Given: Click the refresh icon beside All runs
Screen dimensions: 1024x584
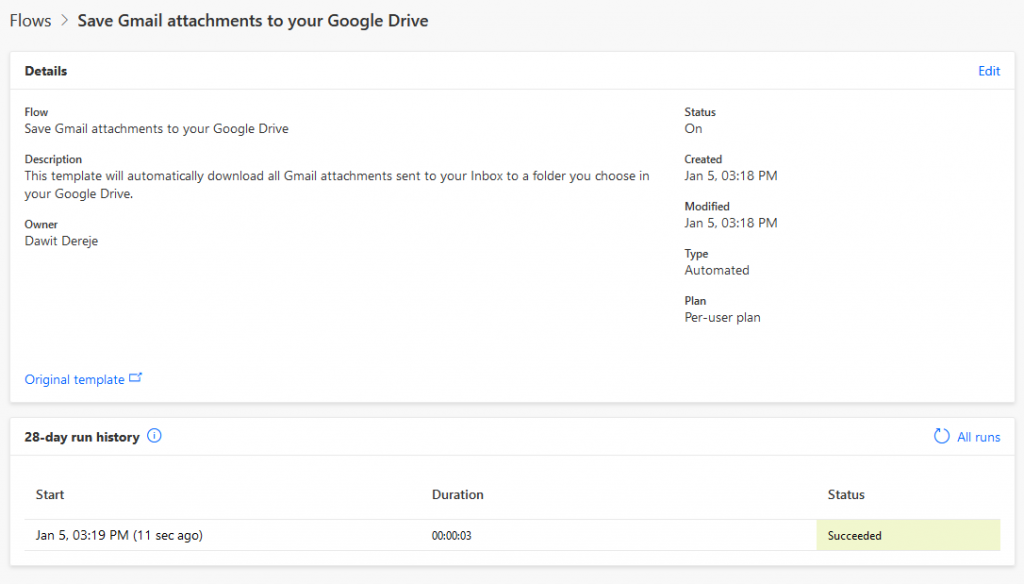Looking at the screenshot, I should [x=941, y=436].
